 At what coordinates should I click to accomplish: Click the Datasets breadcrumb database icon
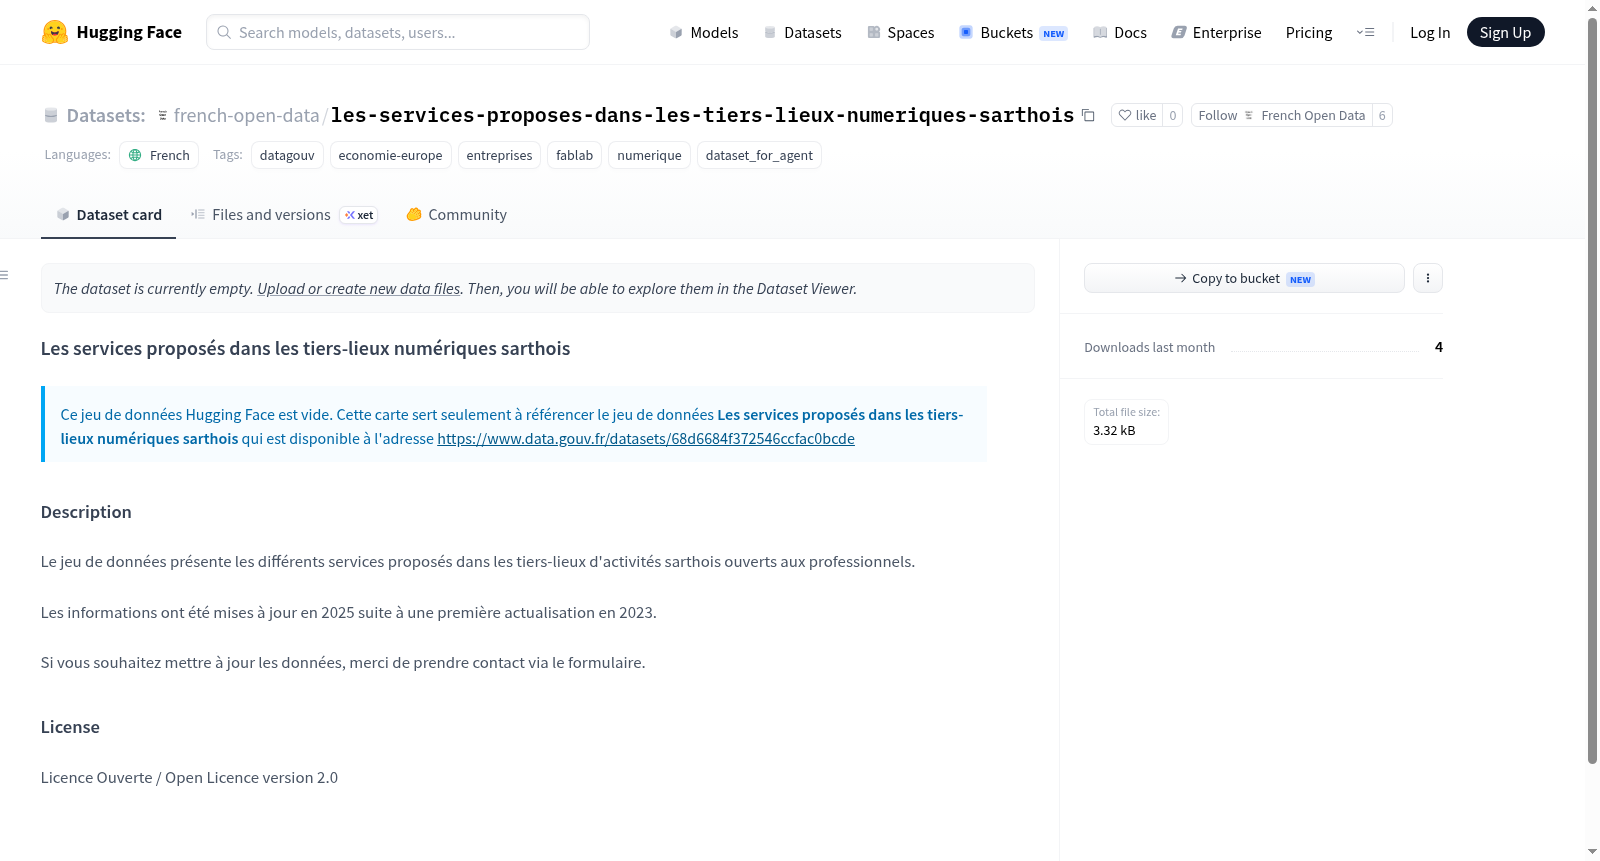pyautogui.click(x=51, y=115)
